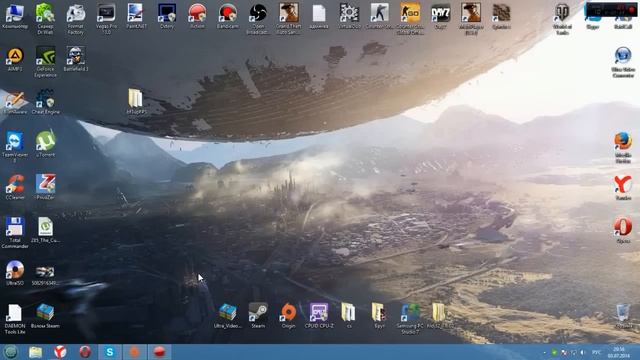This screenshot has height=360, width=640.
Task: Open uTorrent shortcut
Action: 45,144
